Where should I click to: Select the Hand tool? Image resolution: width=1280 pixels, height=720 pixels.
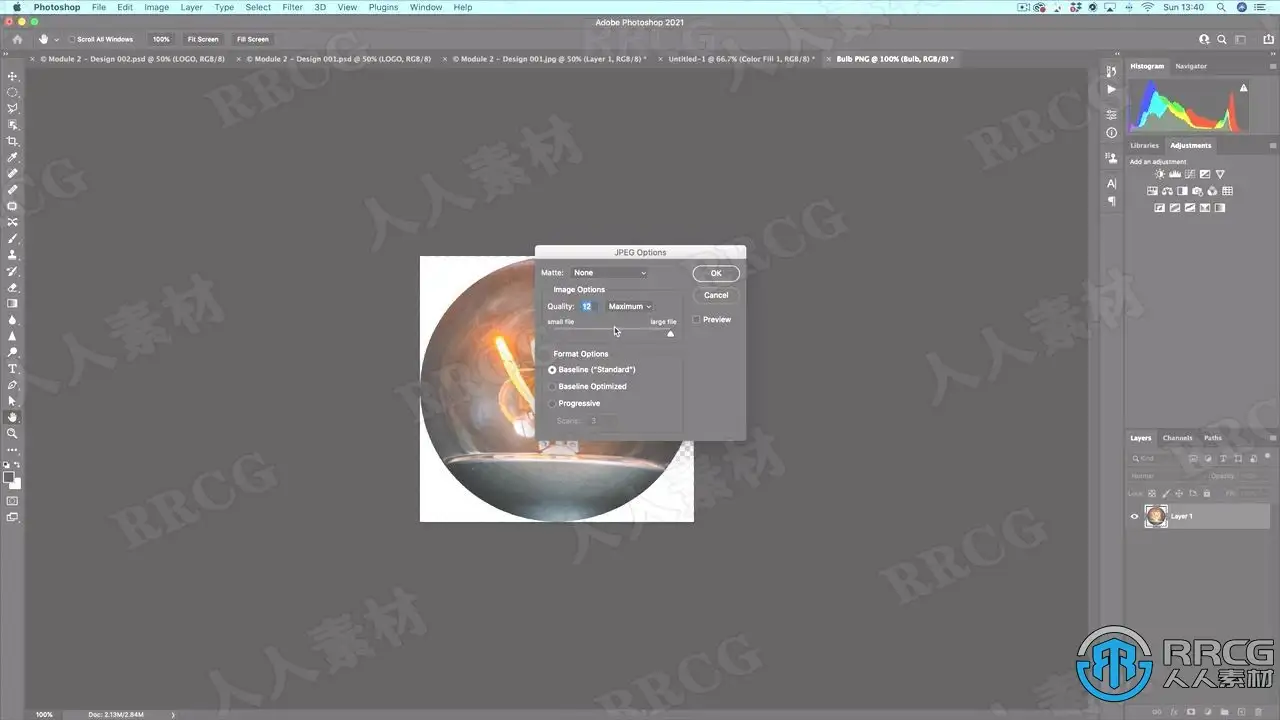(x=13, y=417)
